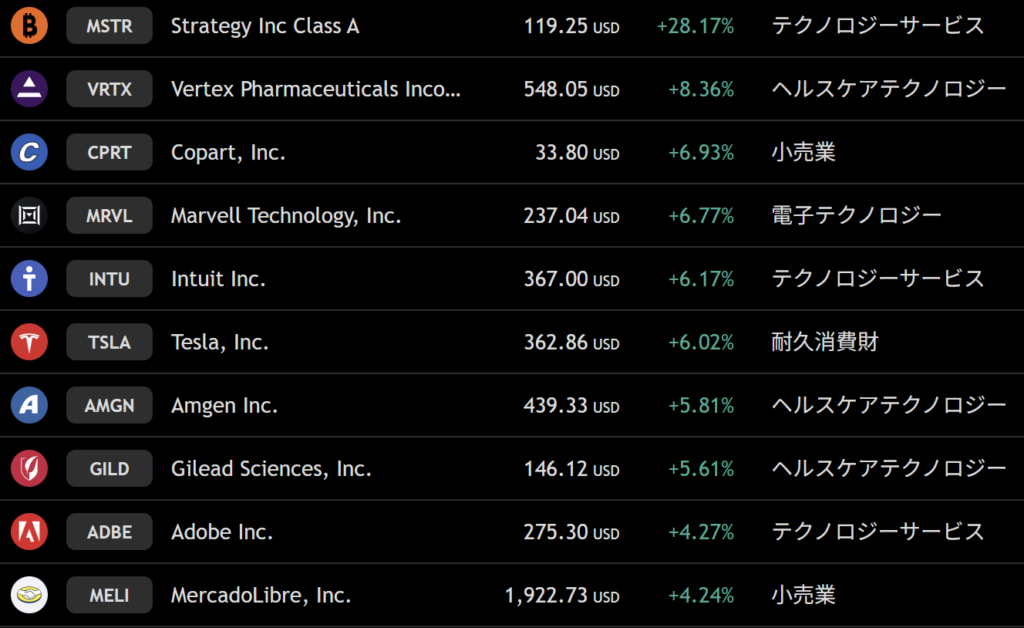
Task: Select the MELI ticker badge
Action: tap(109, 595)
